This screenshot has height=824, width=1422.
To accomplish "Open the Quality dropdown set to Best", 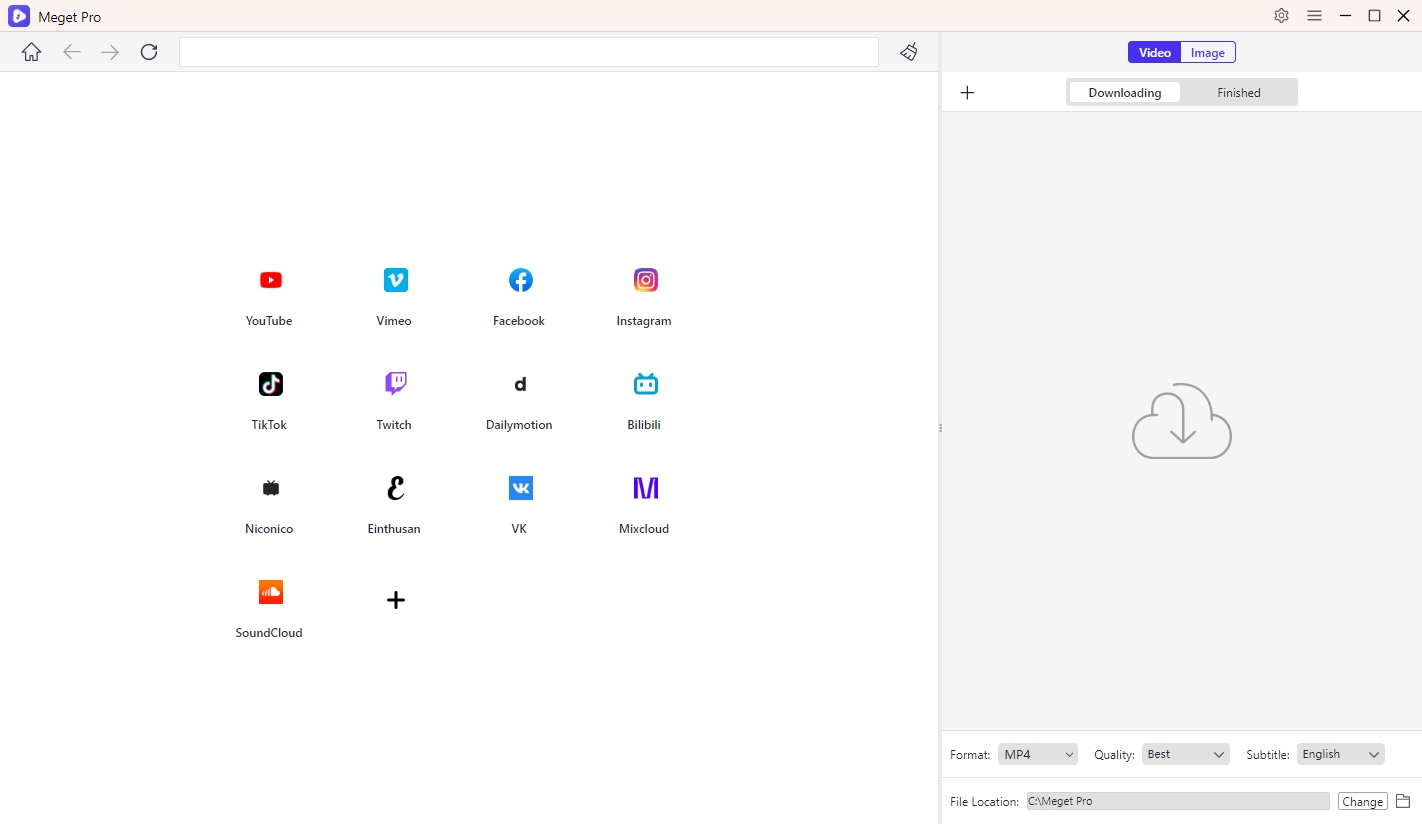I will pyautogui.click(x=1185, y=754).
